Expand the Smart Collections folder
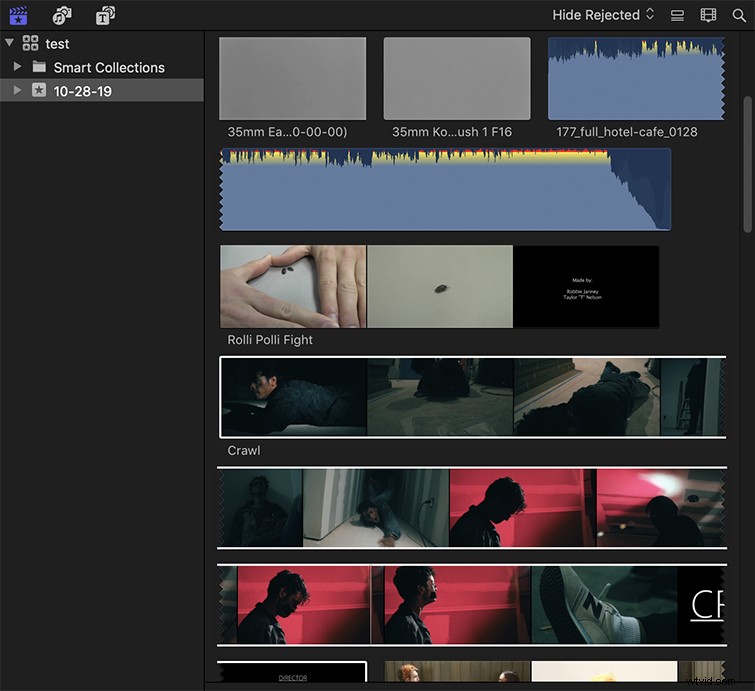The height and width of the screenshot is (691, 755). [x=17, y=66]
